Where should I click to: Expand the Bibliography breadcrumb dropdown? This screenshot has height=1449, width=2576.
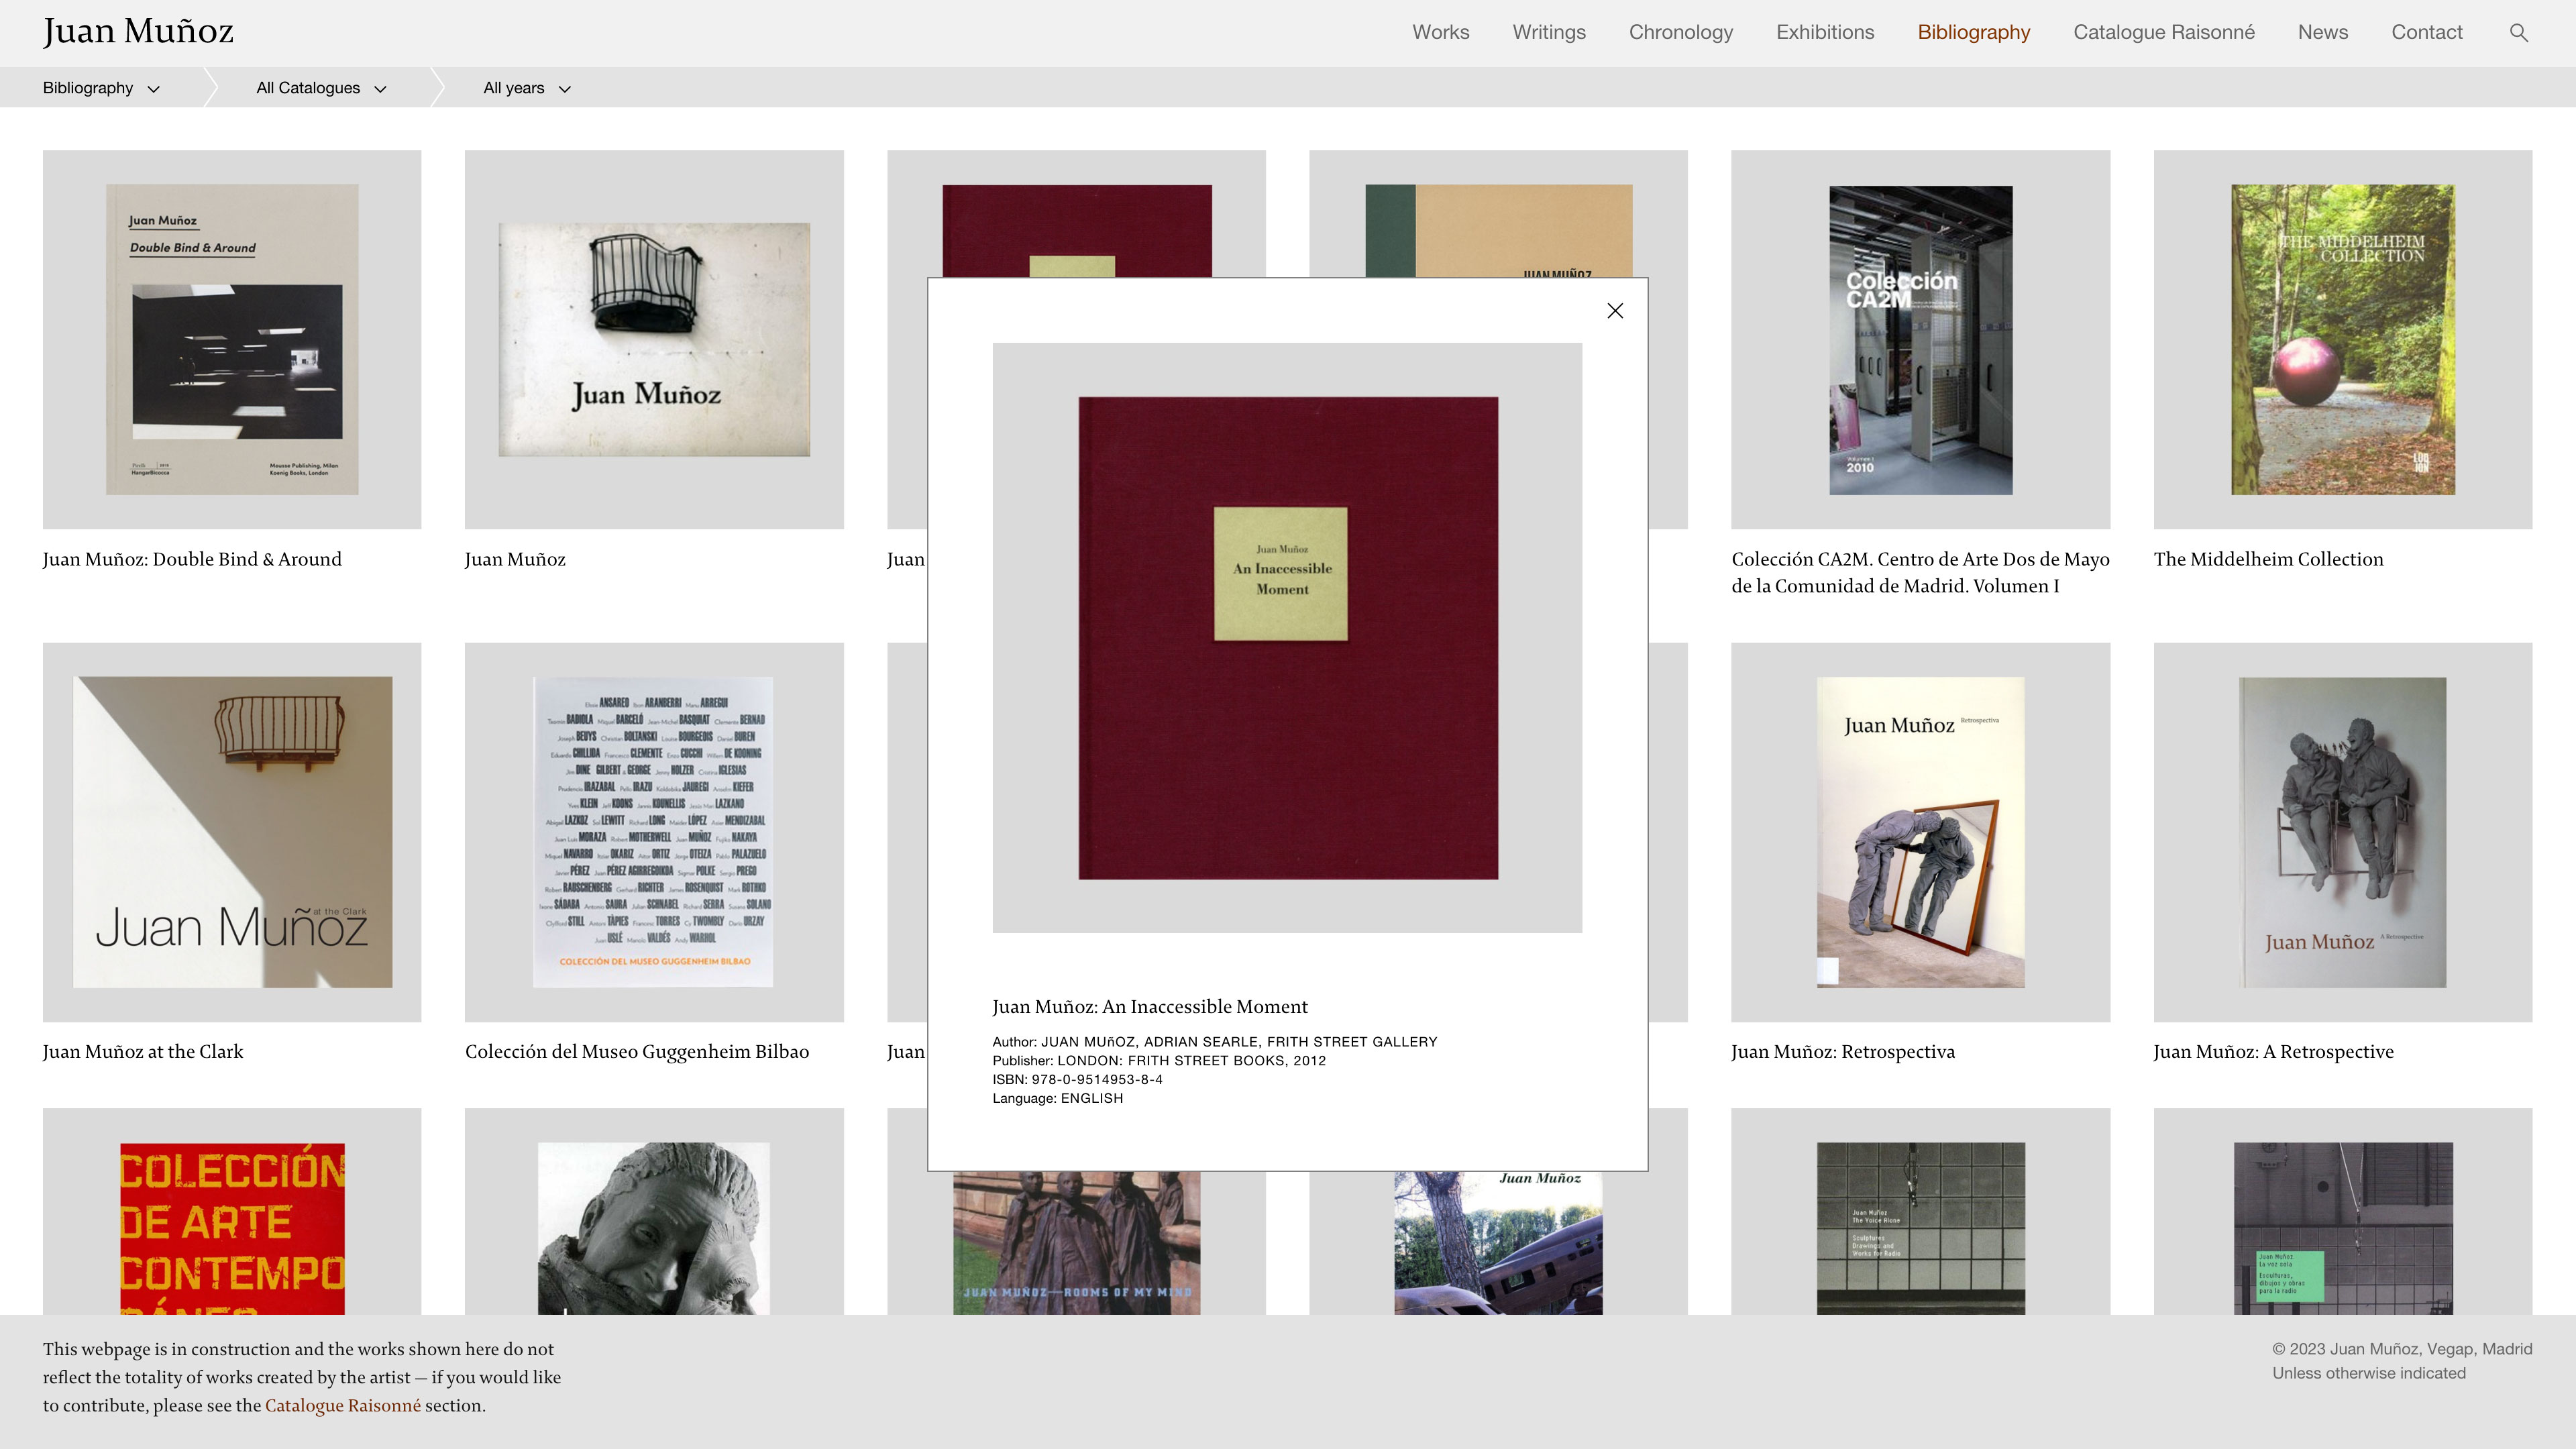coord(100,88)
